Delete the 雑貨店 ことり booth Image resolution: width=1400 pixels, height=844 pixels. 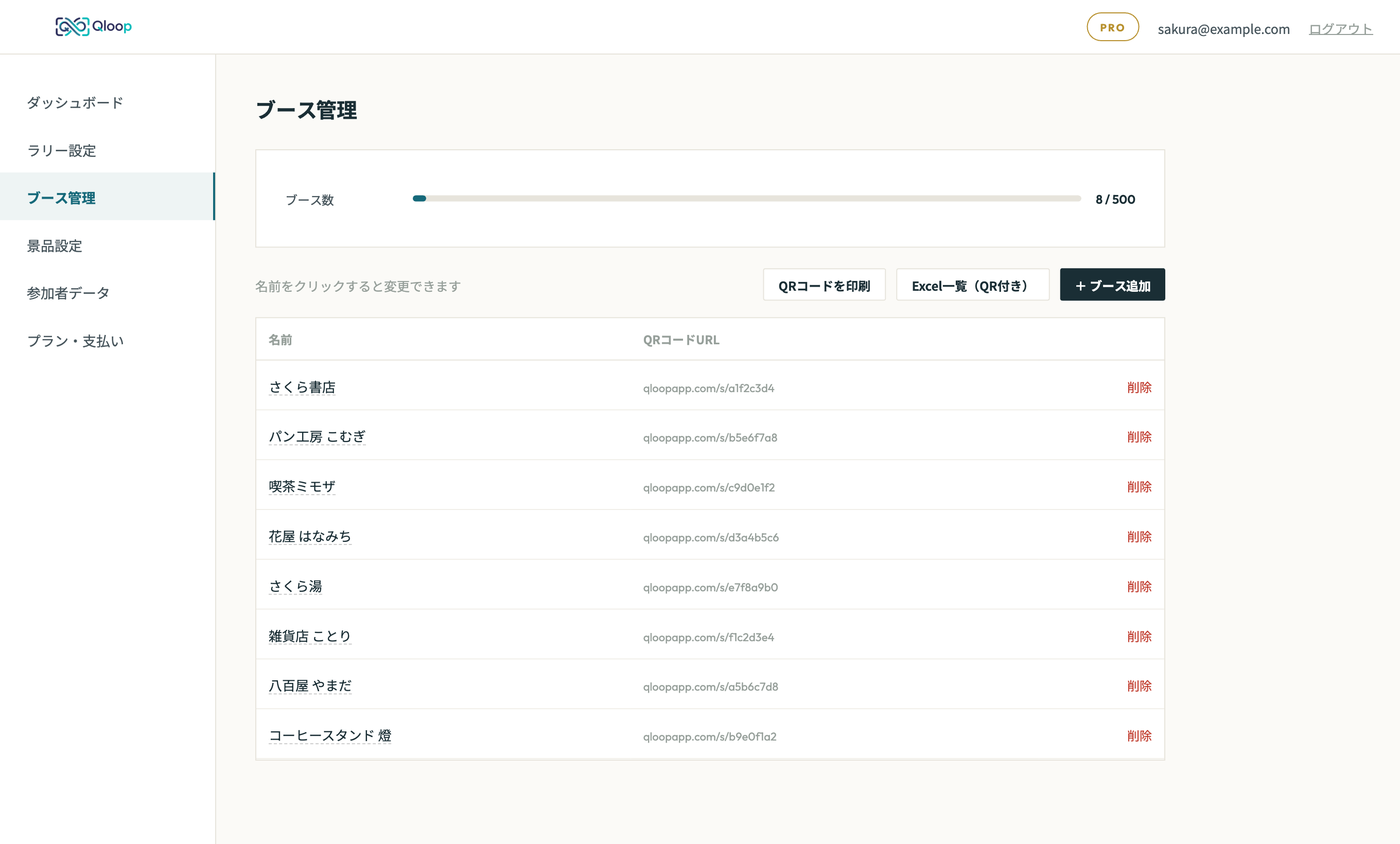point(1139,637)
